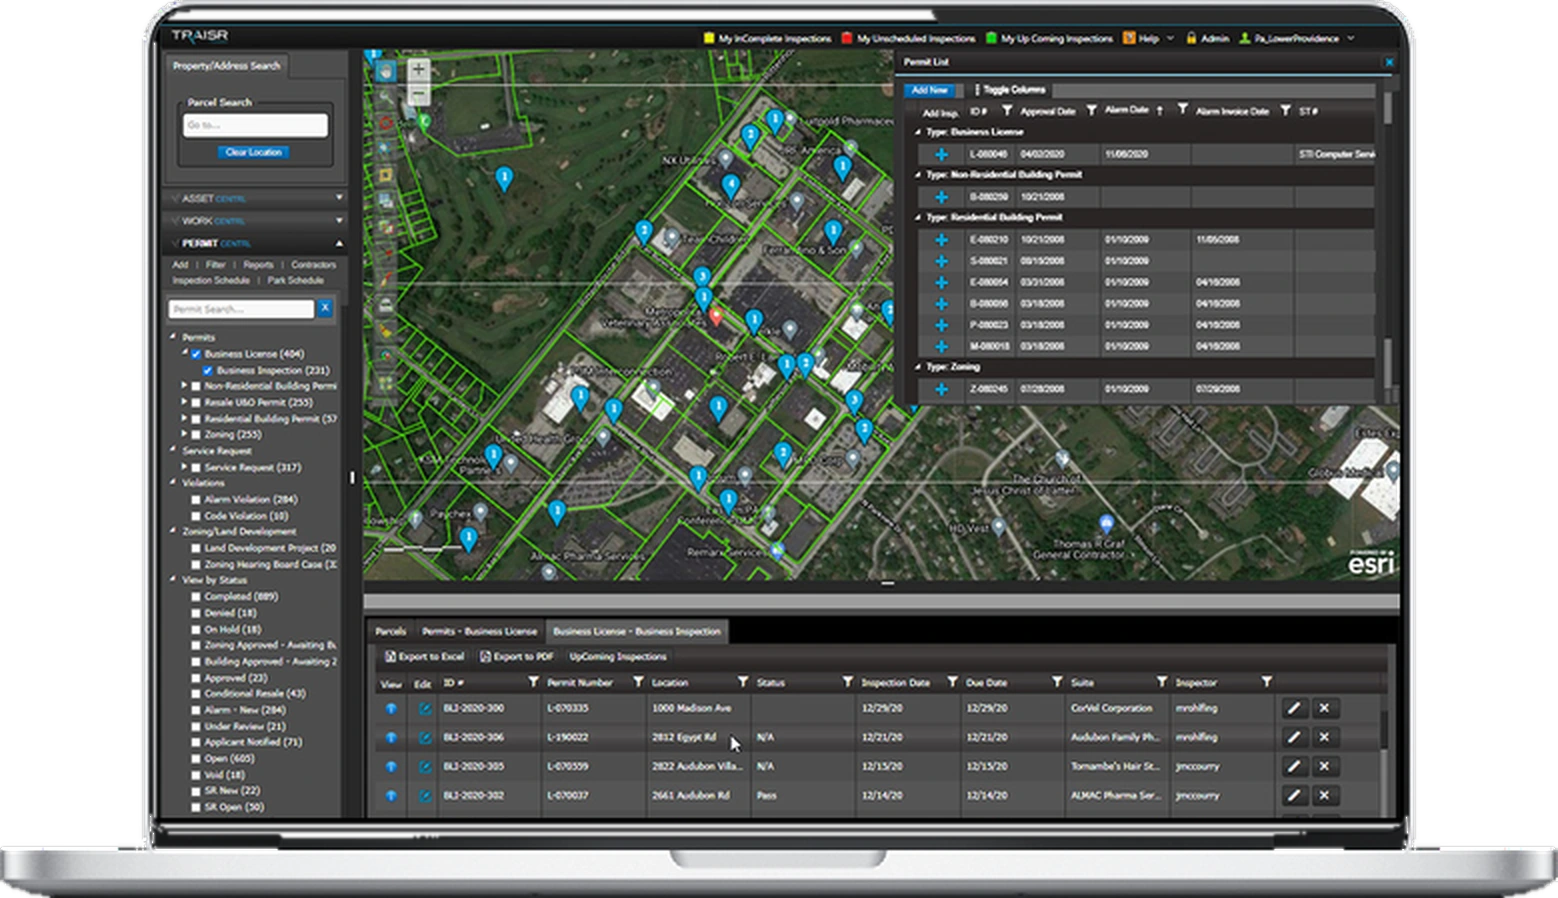Open Pa_LowerProvidence user dropdown
The image size is (1558, 898).
click(x=1297, y=38)
